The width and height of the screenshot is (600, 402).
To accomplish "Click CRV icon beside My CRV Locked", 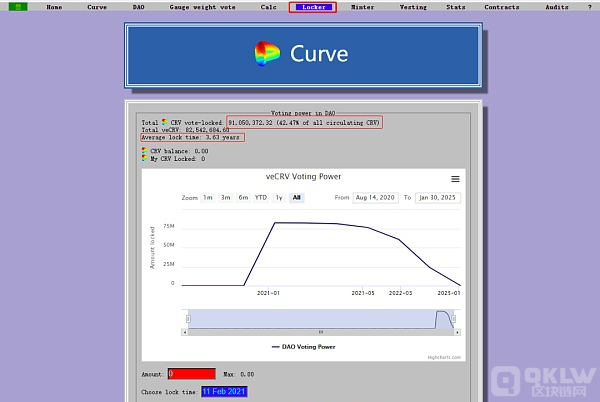I will click(145, 158).
